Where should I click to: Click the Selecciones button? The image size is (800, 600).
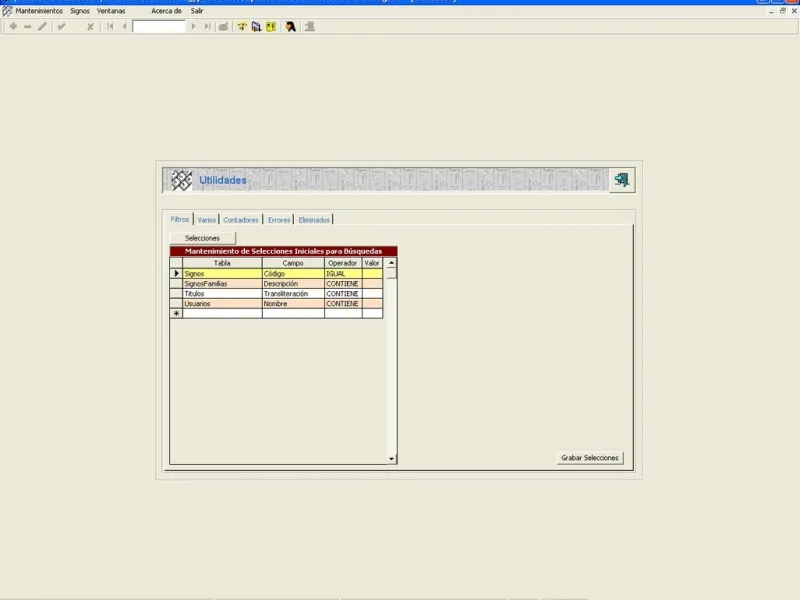point(203,238)
